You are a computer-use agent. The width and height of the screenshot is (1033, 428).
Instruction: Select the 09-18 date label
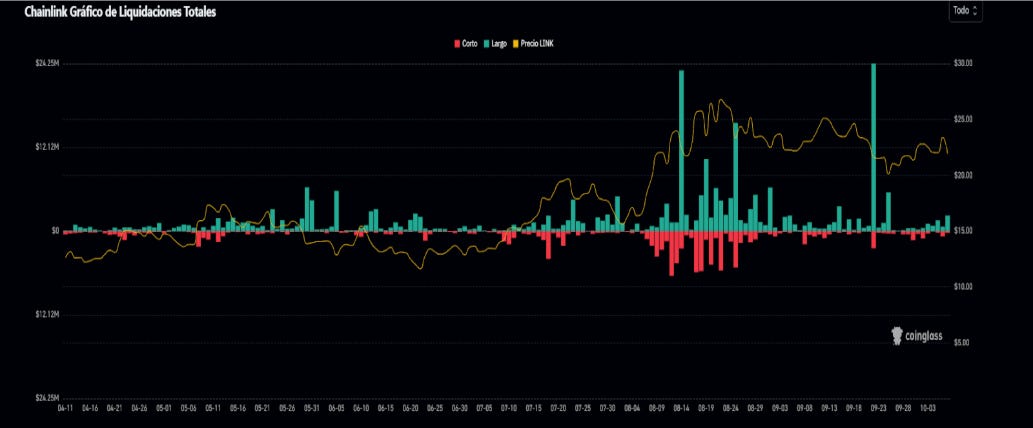click(854, 408)
